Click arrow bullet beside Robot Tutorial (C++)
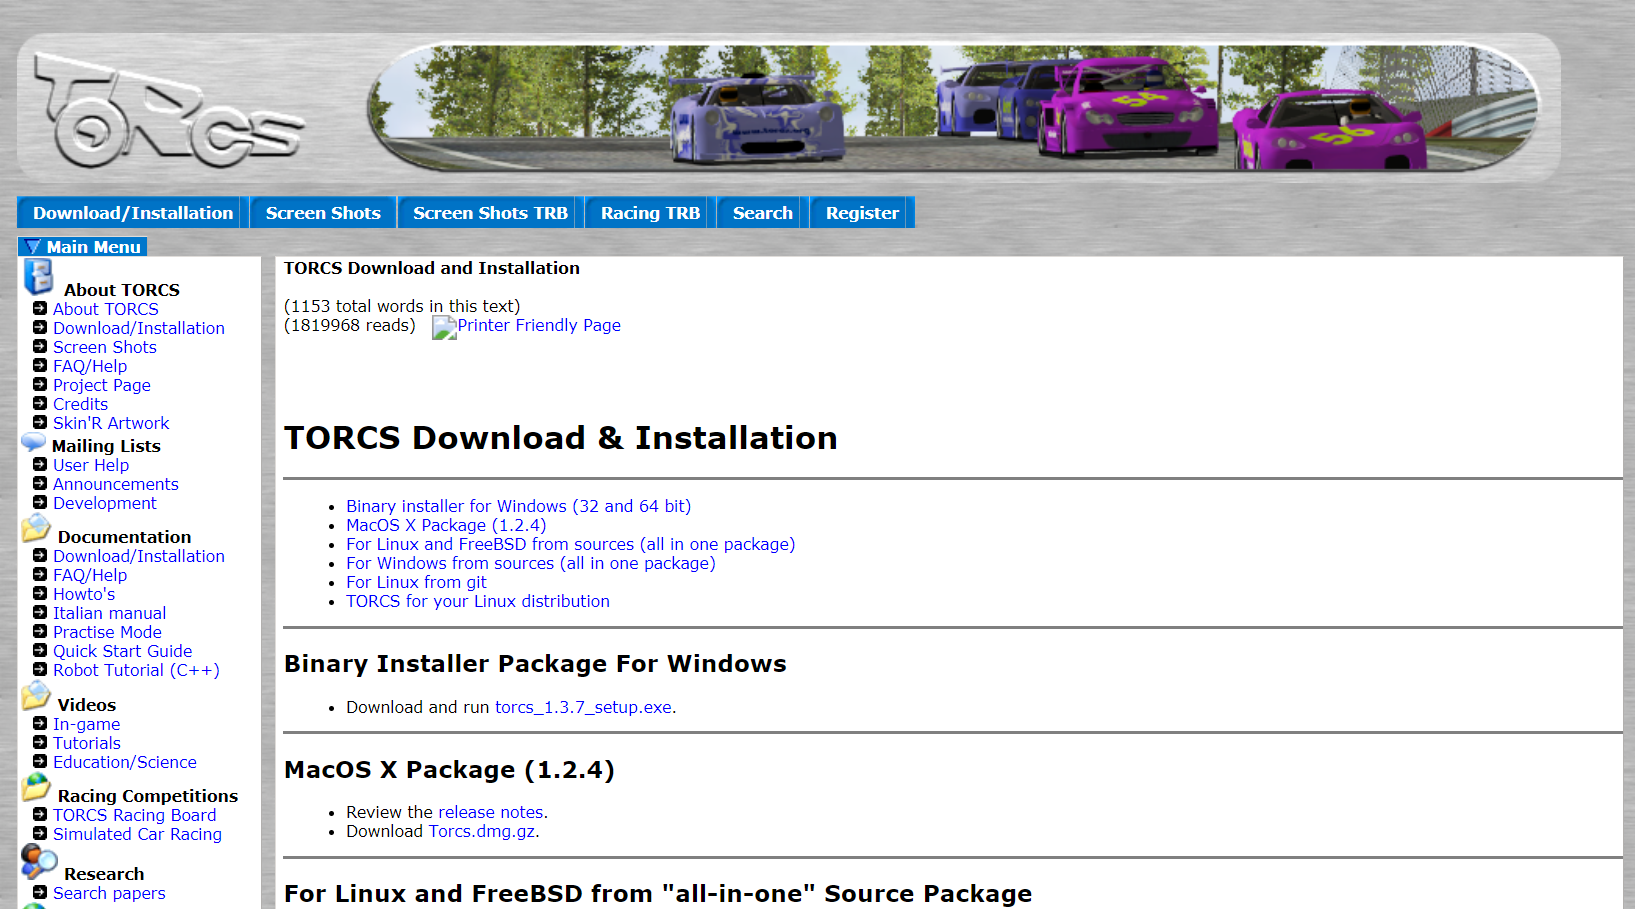 click(40, 669)
